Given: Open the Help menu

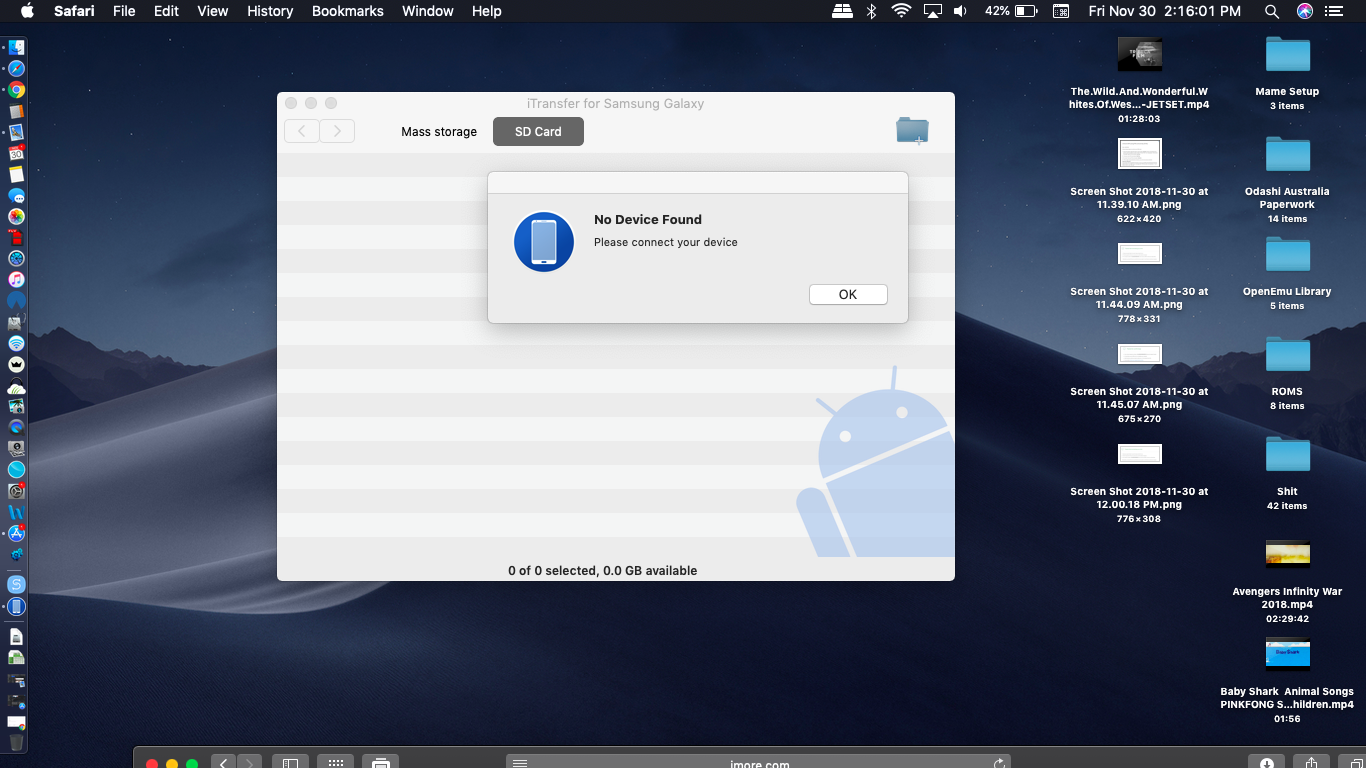Looking at the screenshot, I should click(486, 11).
